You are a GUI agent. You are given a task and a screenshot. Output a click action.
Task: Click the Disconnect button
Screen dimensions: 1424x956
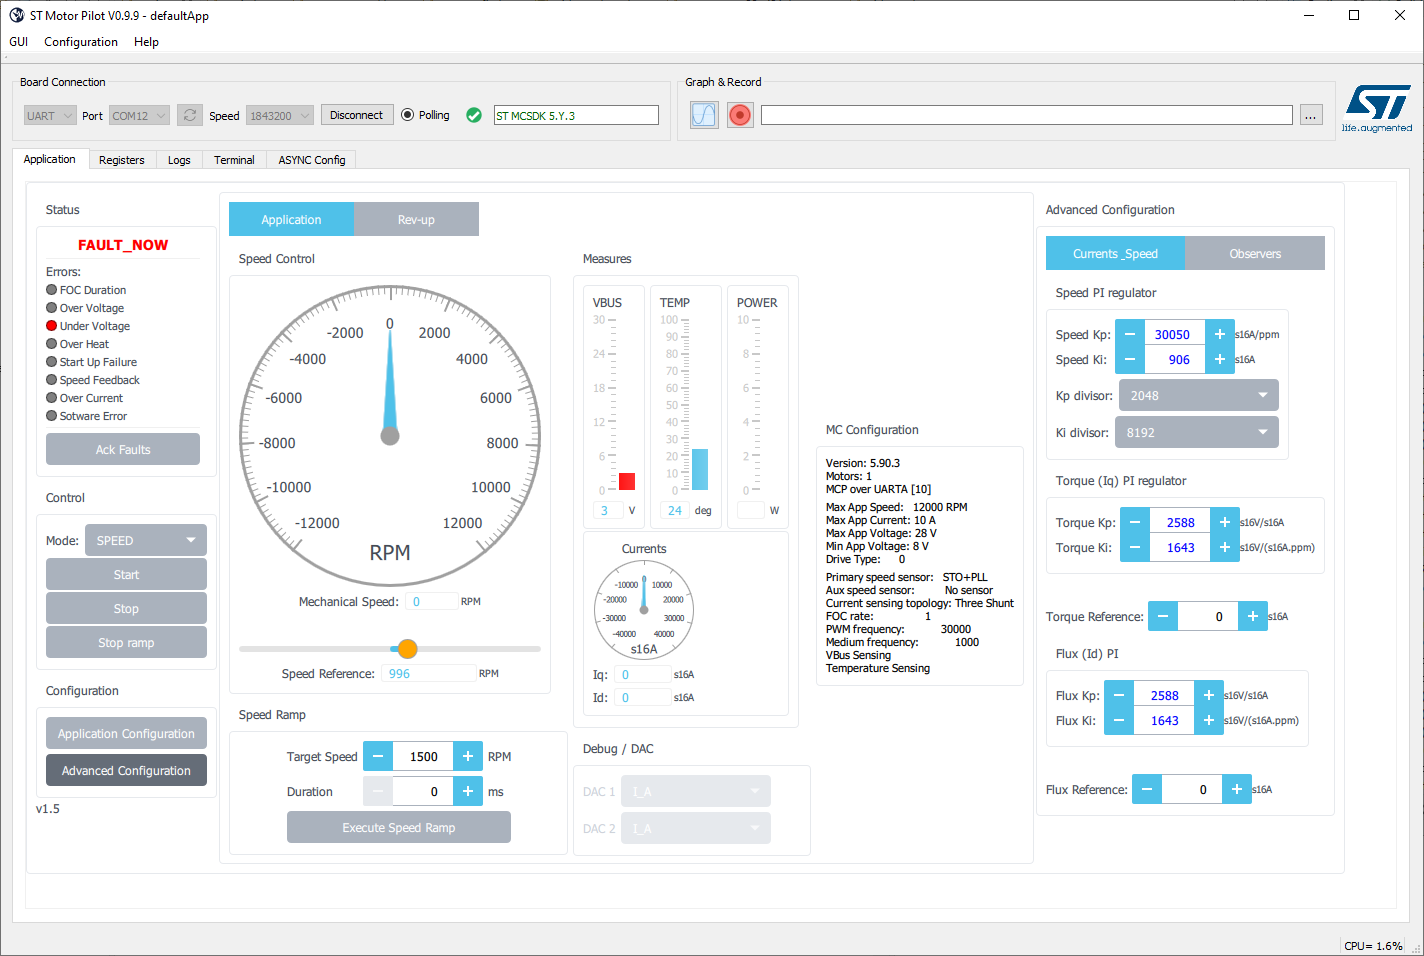356,115
